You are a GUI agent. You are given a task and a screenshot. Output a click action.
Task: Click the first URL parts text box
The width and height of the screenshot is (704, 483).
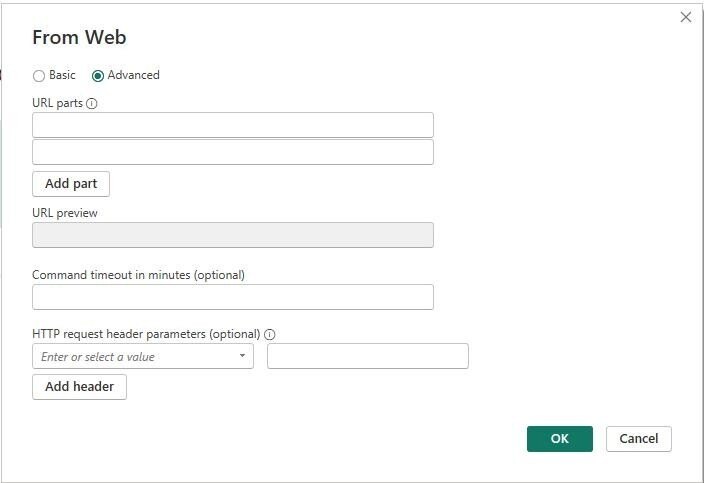coord(233,125)
